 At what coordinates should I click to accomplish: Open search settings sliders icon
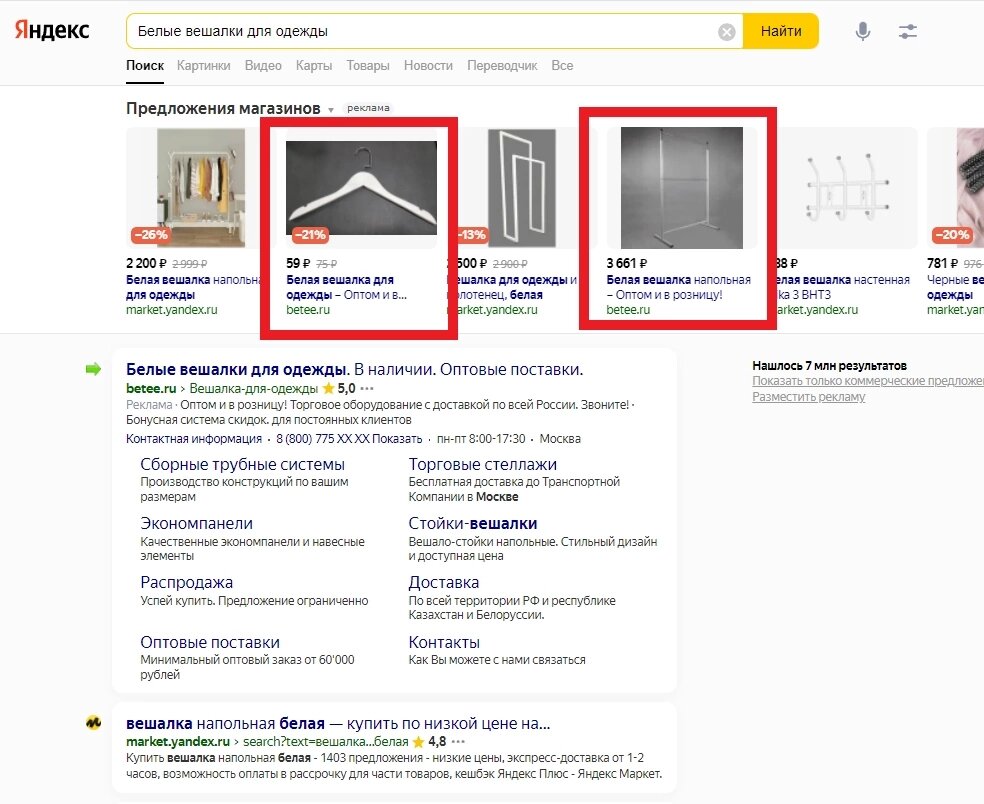(907, 31)
